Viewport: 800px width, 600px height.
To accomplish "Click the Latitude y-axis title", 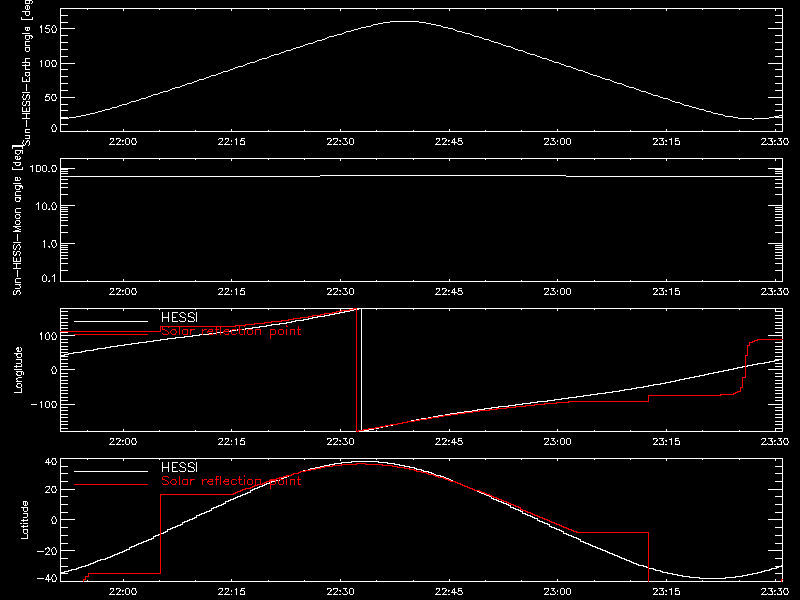I will (x=24, y=520).
